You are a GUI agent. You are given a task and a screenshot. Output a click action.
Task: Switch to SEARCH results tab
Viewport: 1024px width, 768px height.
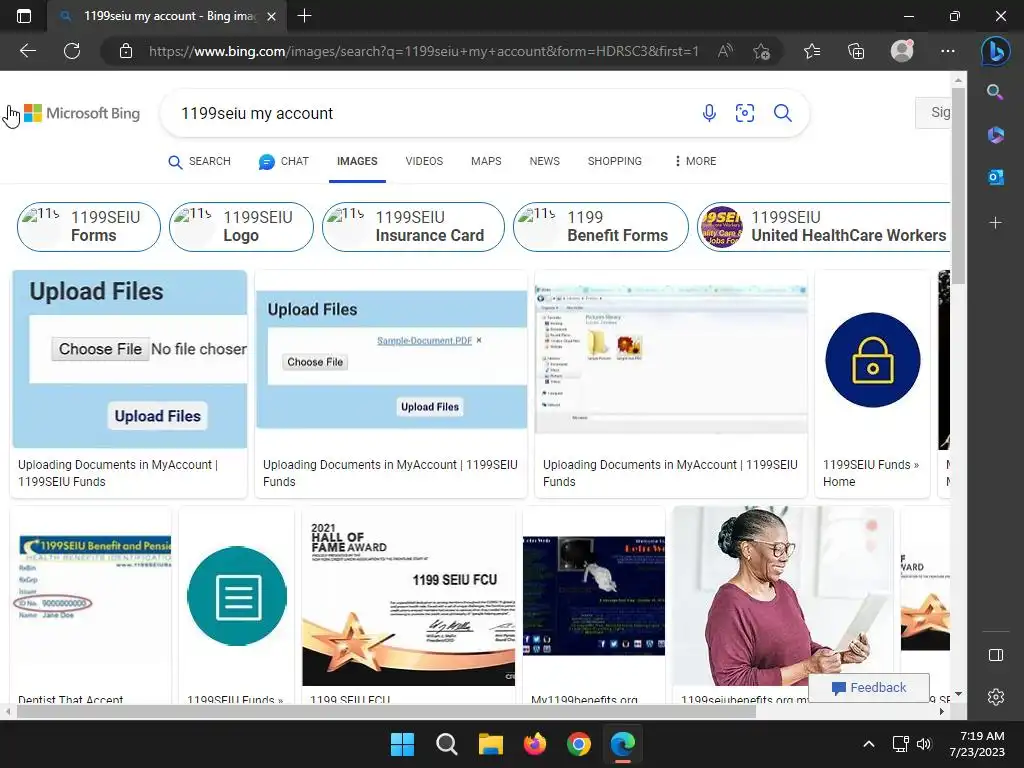199,161
